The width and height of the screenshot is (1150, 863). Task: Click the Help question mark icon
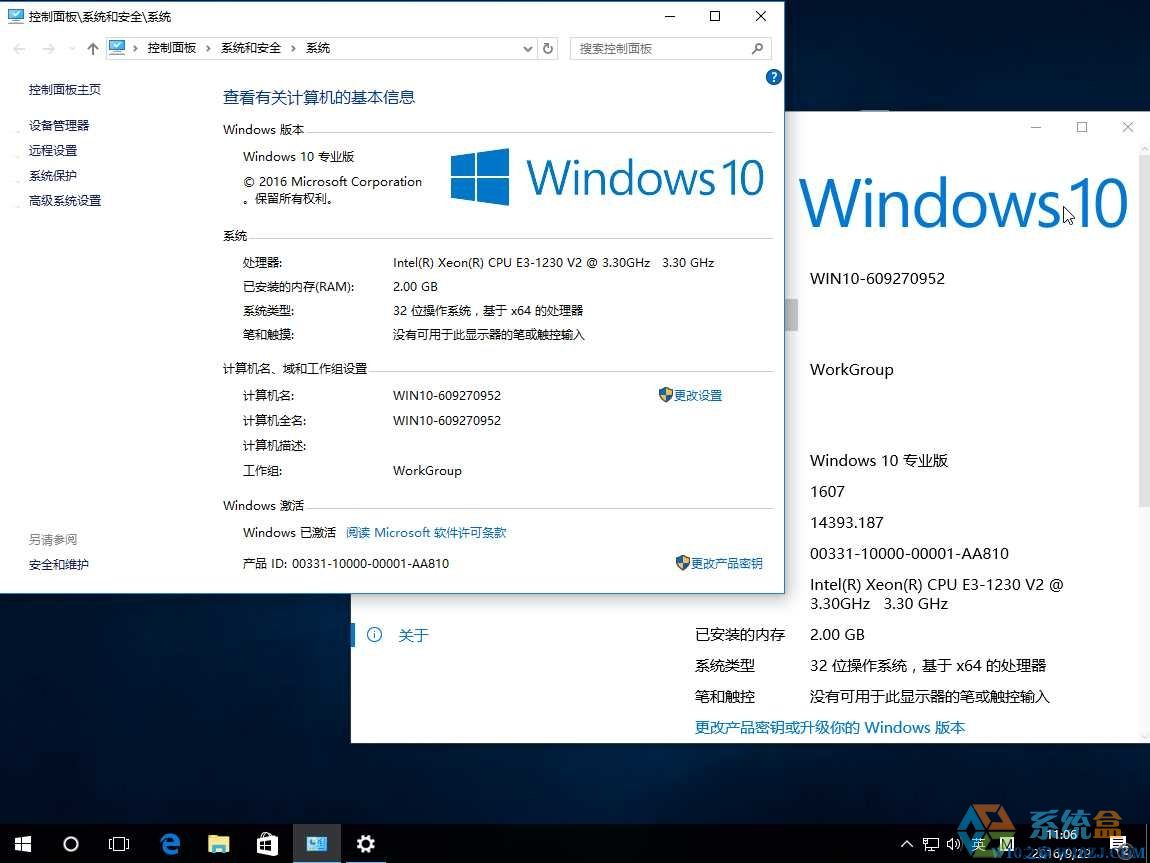773,77
